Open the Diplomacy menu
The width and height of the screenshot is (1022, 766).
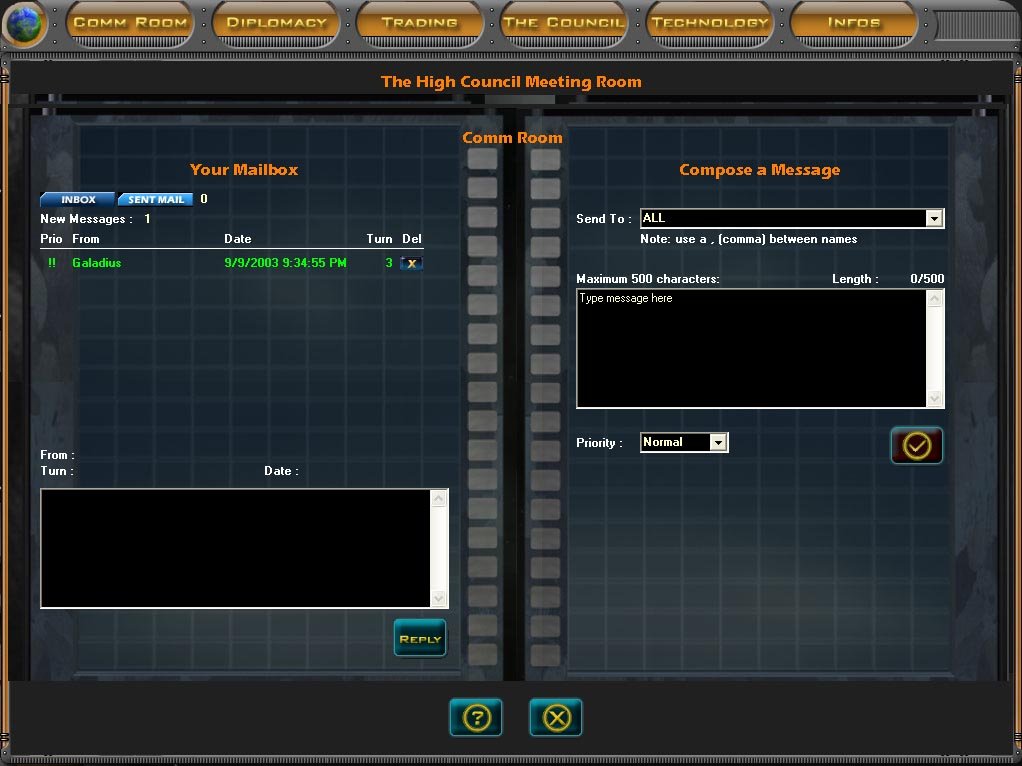276,23
